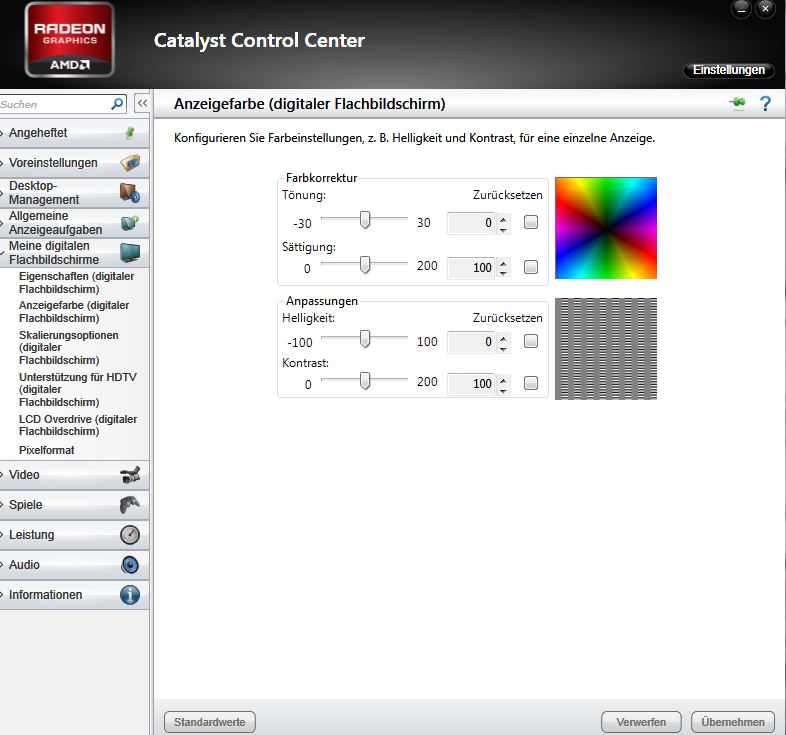The image size is (786, 735).
Task: Open Unterstützung für HDTV page
Action: coord(78,390)
